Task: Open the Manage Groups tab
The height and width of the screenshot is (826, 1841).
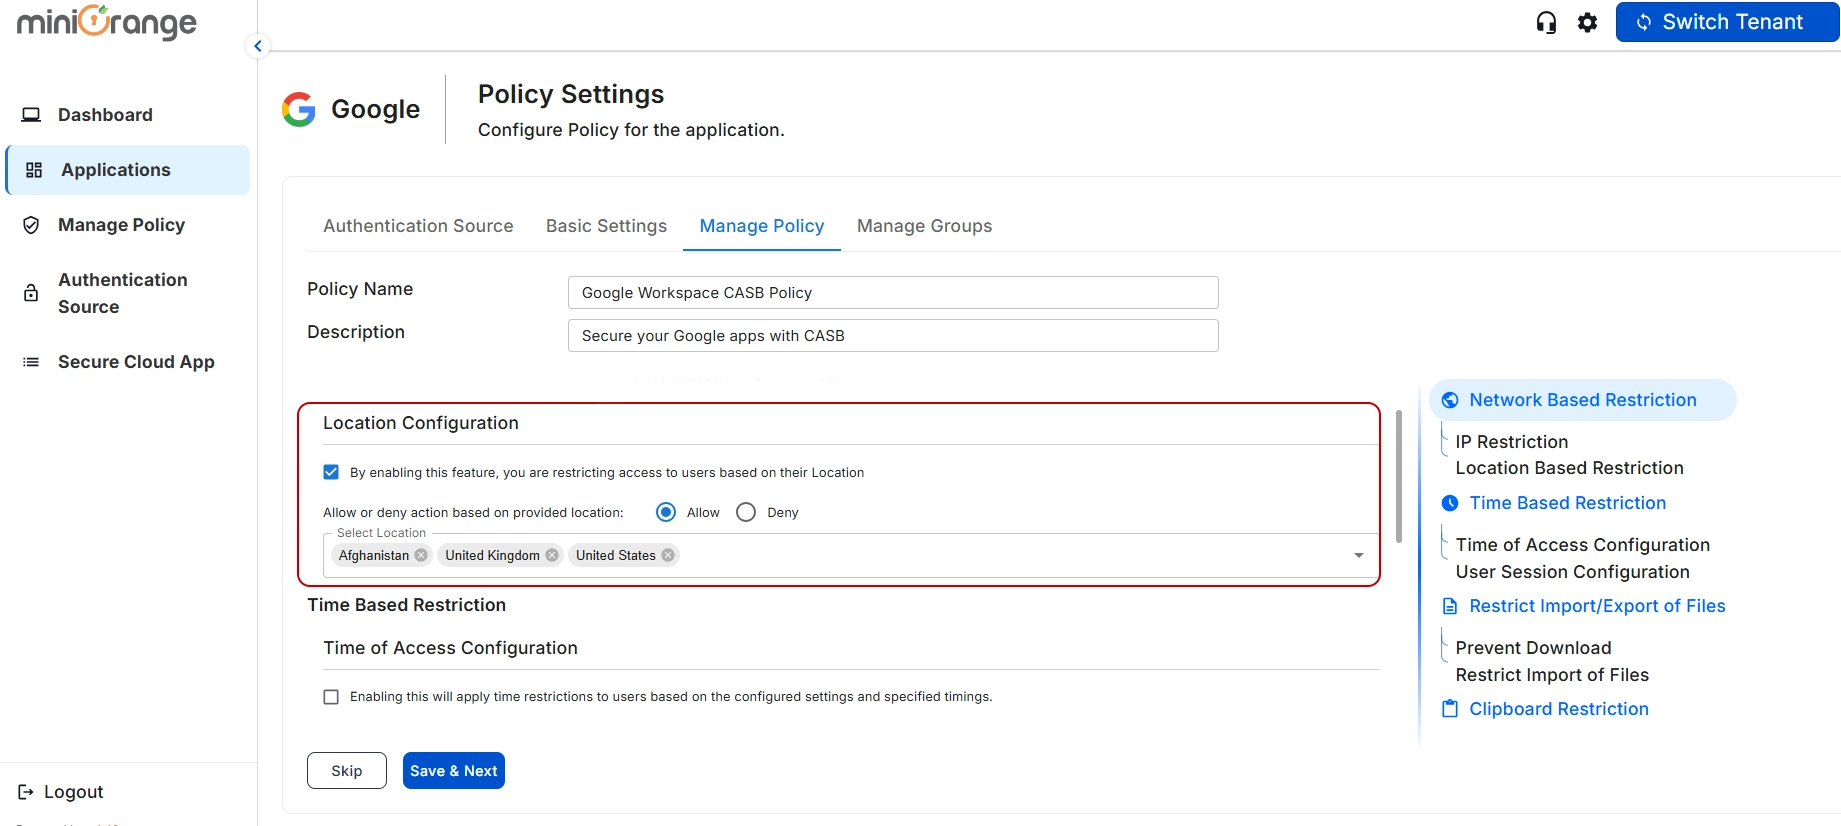Action: click(925, 226)
